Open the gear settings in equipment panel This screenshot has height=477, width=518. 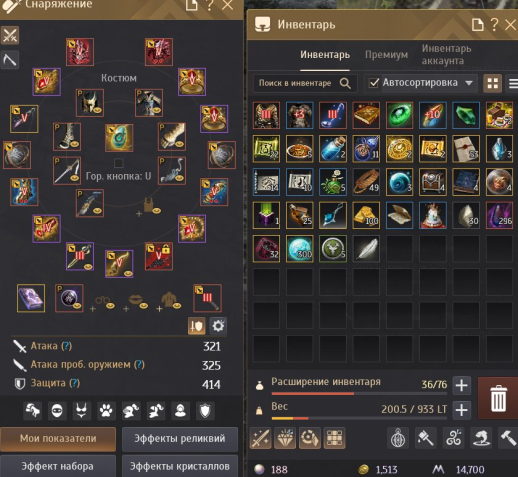point(218,326)
